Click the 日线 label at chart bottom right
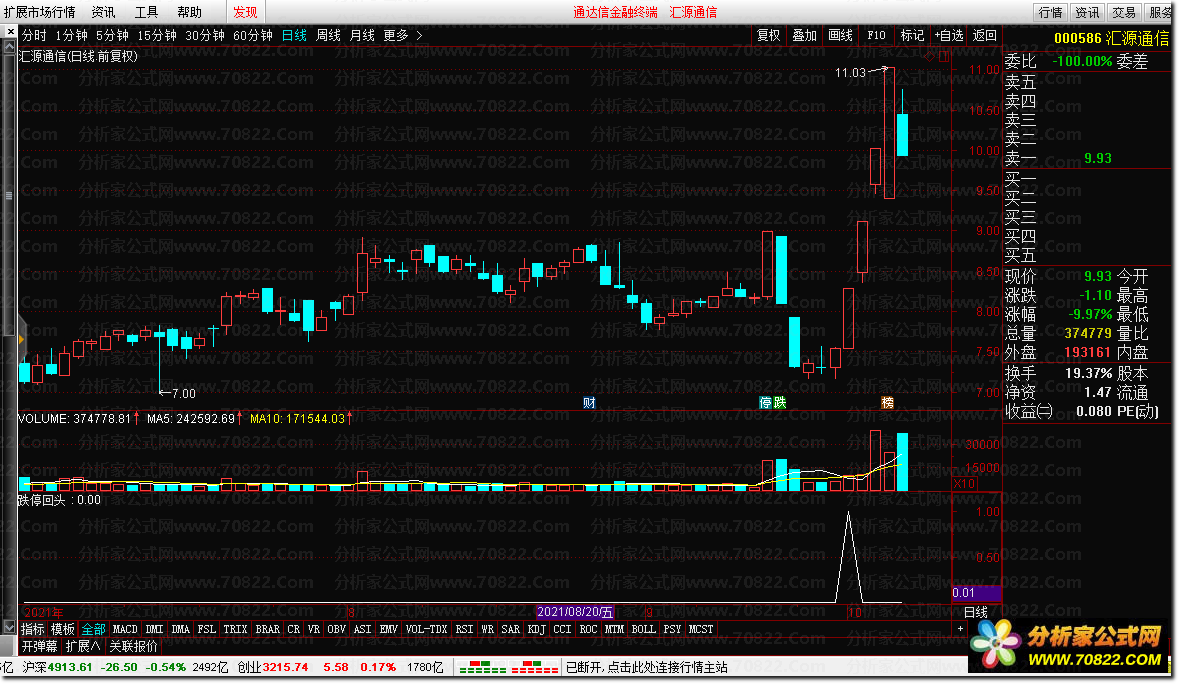Viewport: 1180px width, 684px height. [975, 612]
